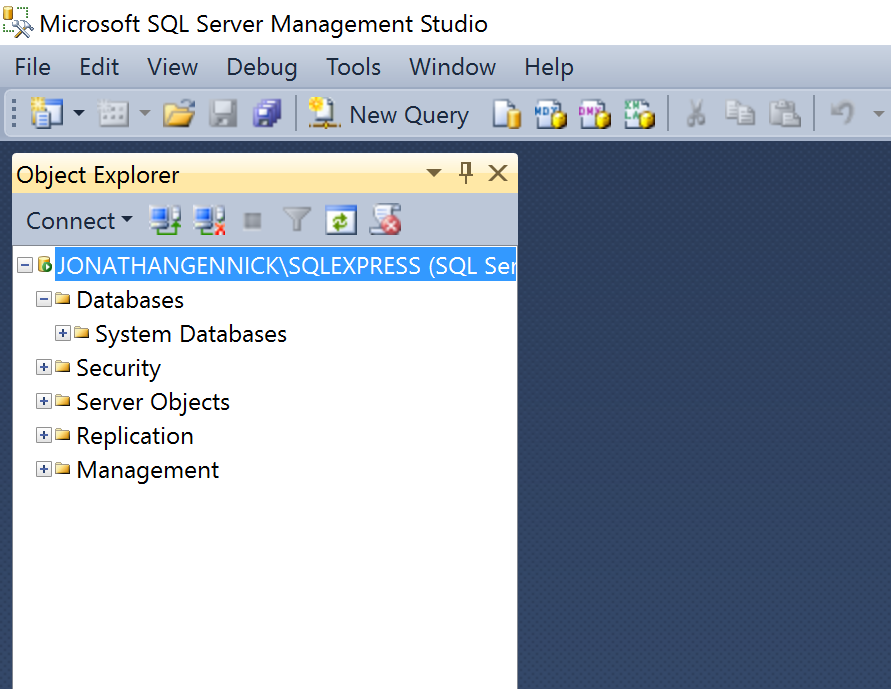Open the Edit menu

pos(99,67)
